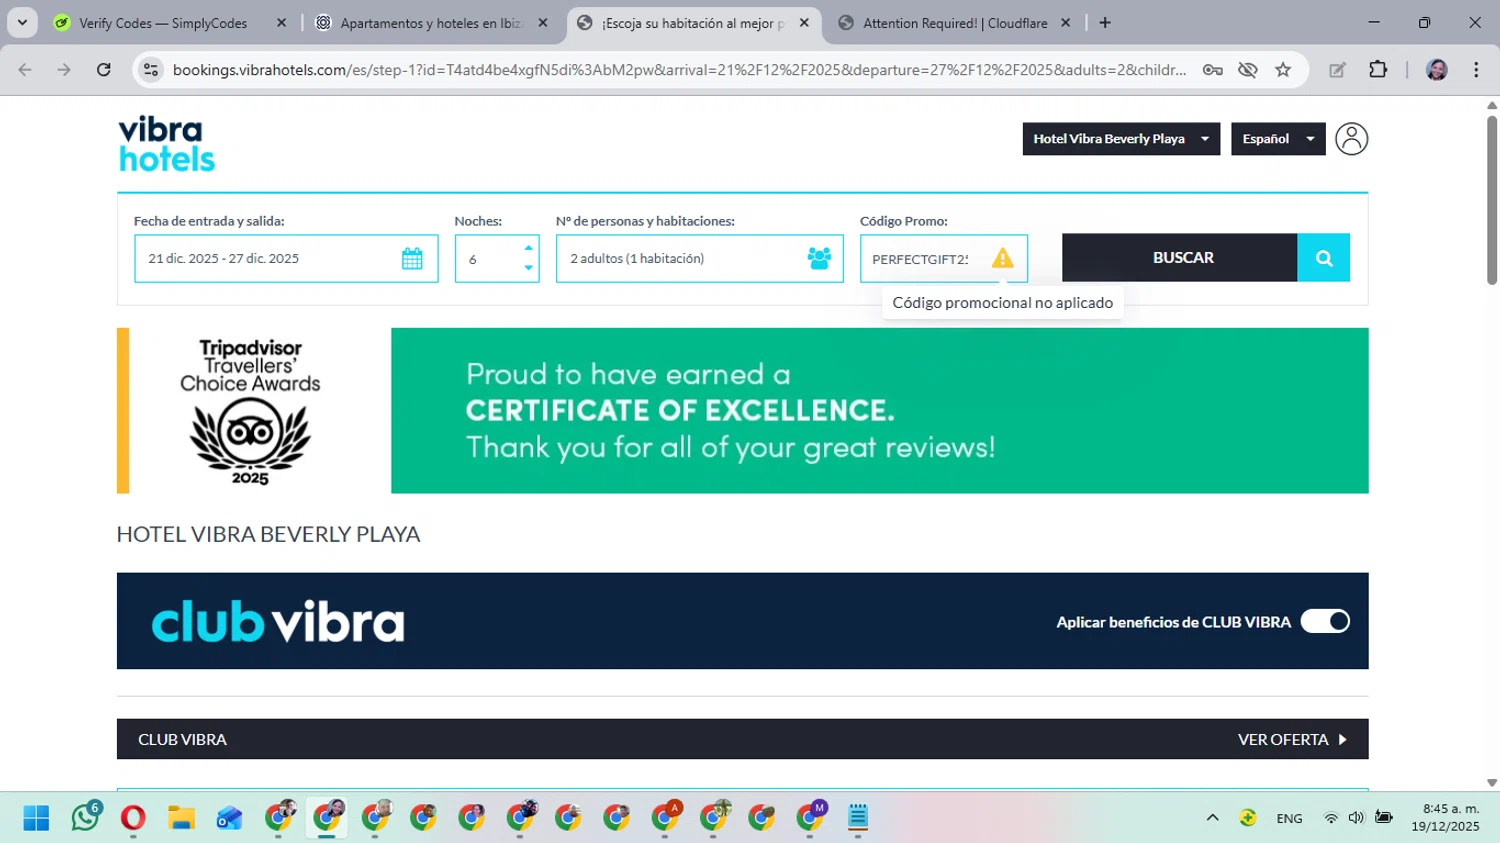Screen dimensions: 1500x843
Task: Click the CLUB VIBRA offer title
Action: [x=182, y=739]
